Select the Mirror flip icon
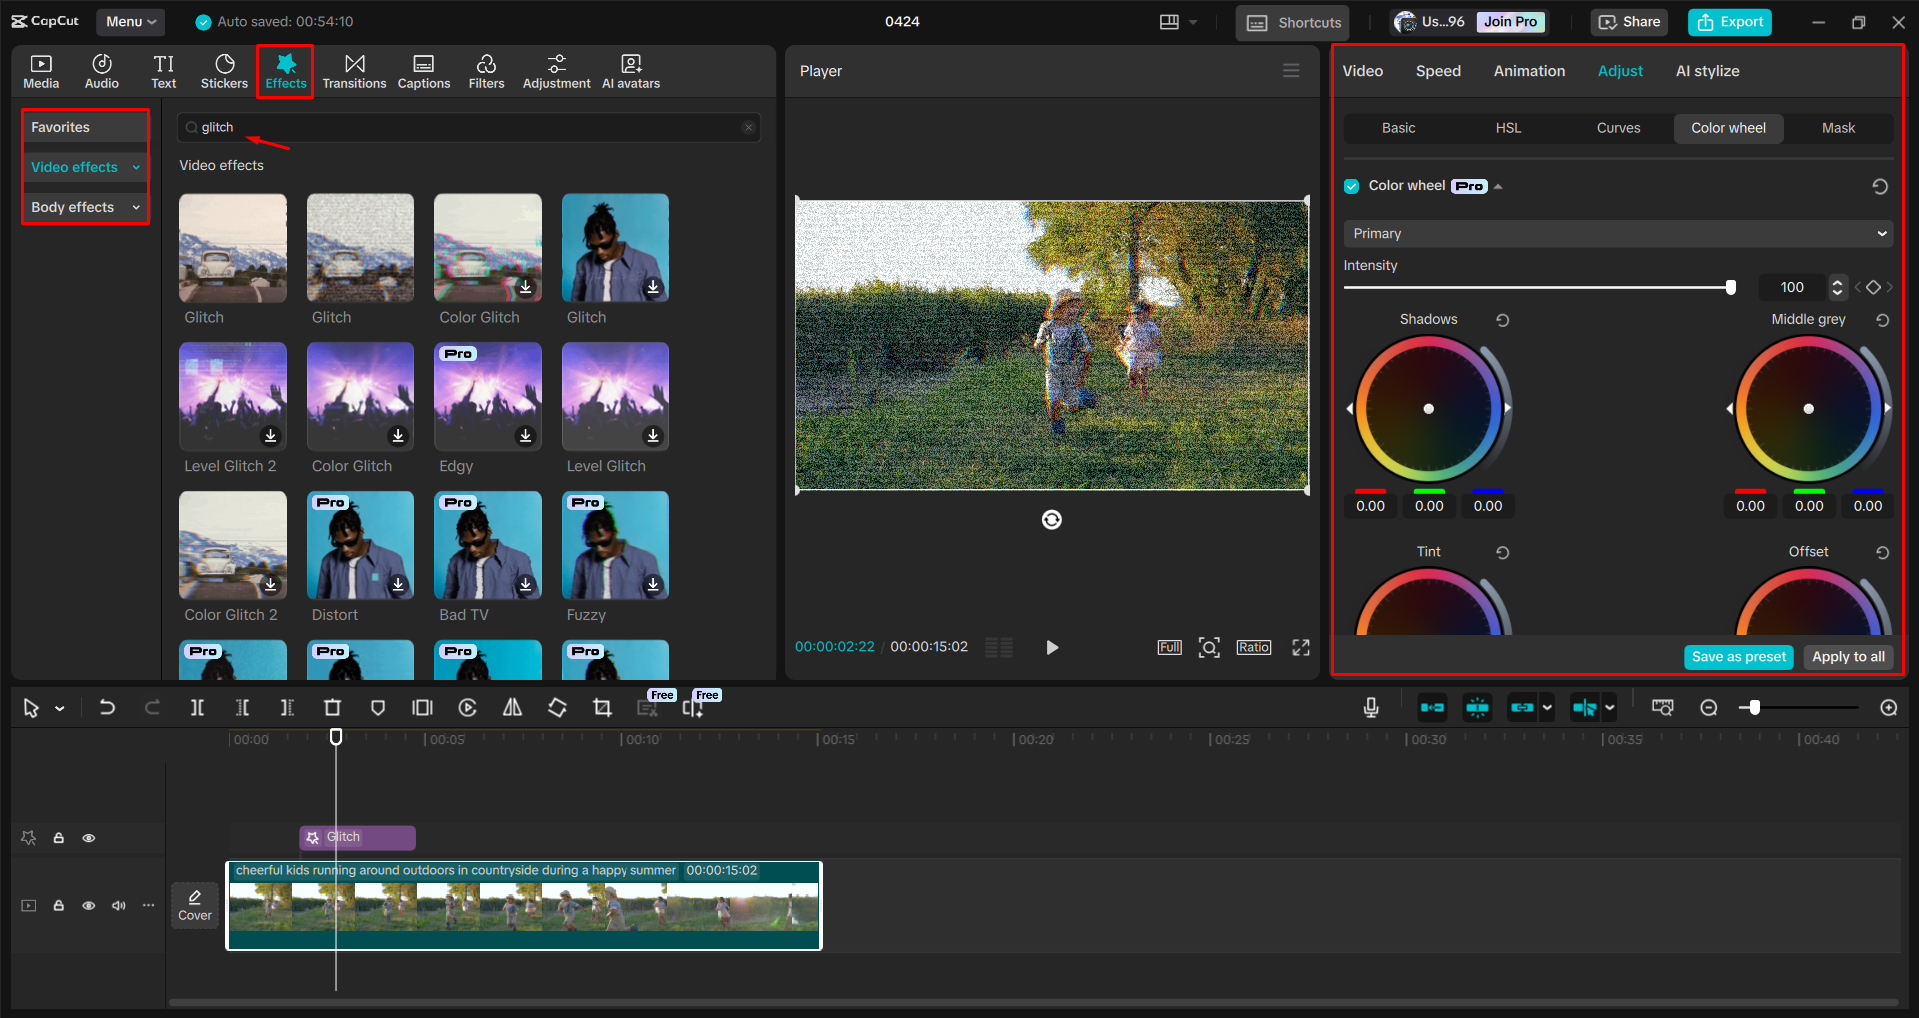1919x1018 pixels. [x=512, y=707]
